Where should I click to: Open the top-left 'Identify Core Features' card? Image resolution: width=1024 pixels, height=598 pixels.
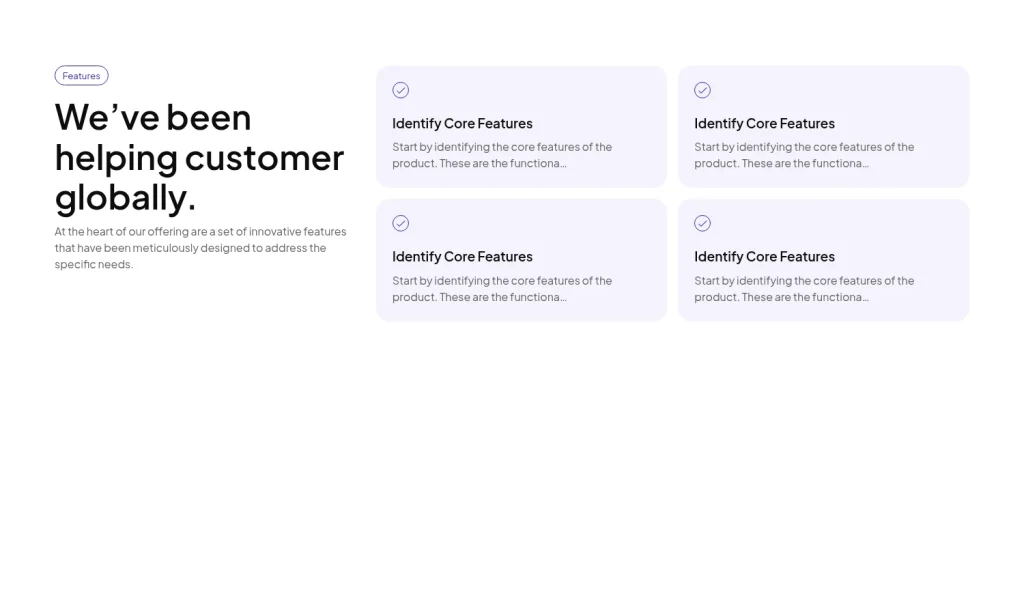(521, 126)
